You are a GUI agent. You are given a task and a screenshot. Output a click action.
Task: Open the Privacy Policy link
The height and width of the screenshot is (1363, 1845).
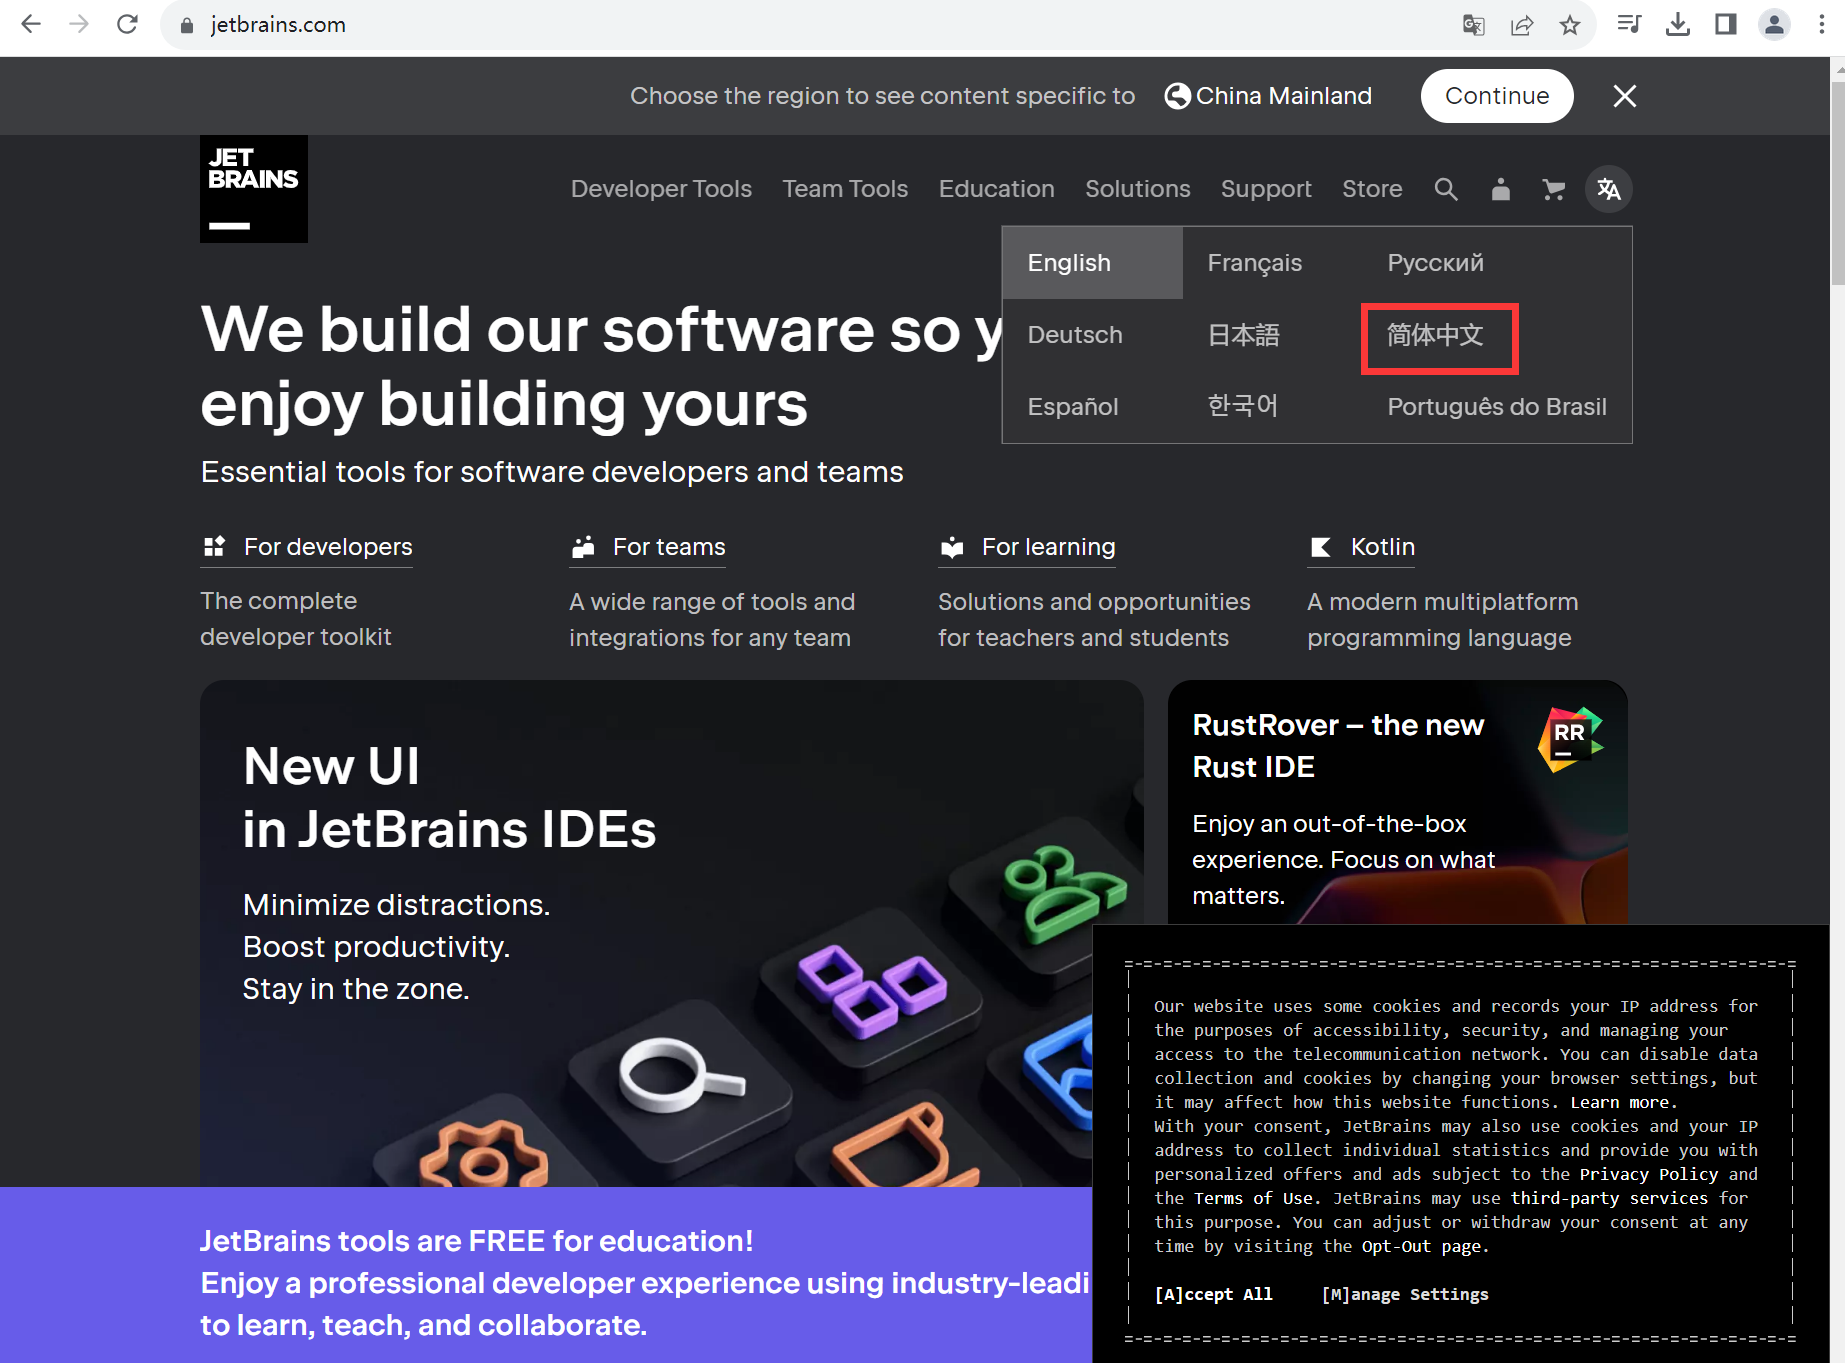1649,1174
